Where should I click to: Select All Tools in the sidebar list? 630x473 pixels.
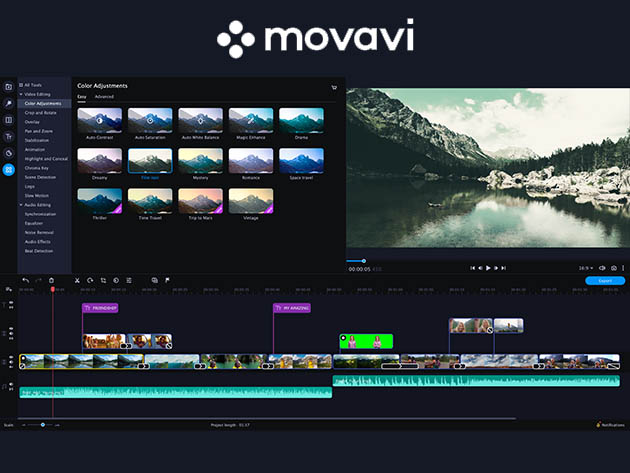[x=33, y=85]
